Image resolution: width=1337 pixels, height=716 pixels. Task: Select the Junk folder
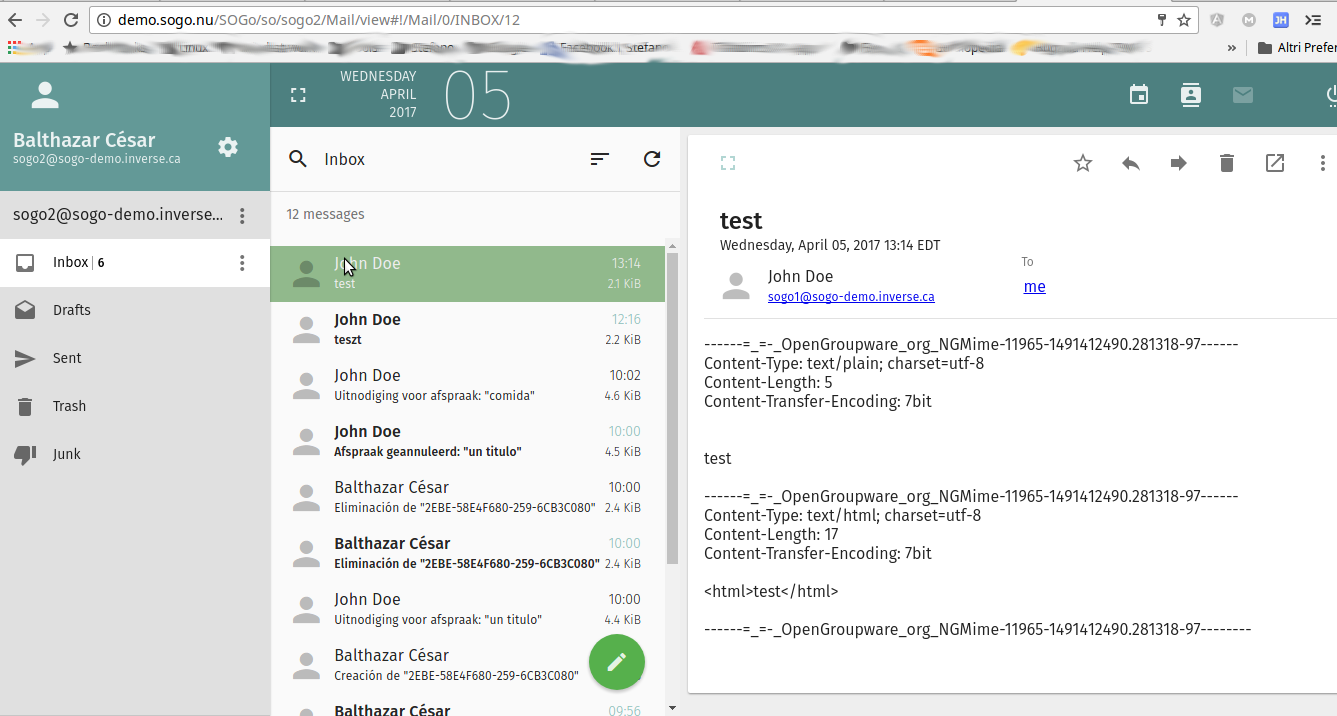coord(67,454)
